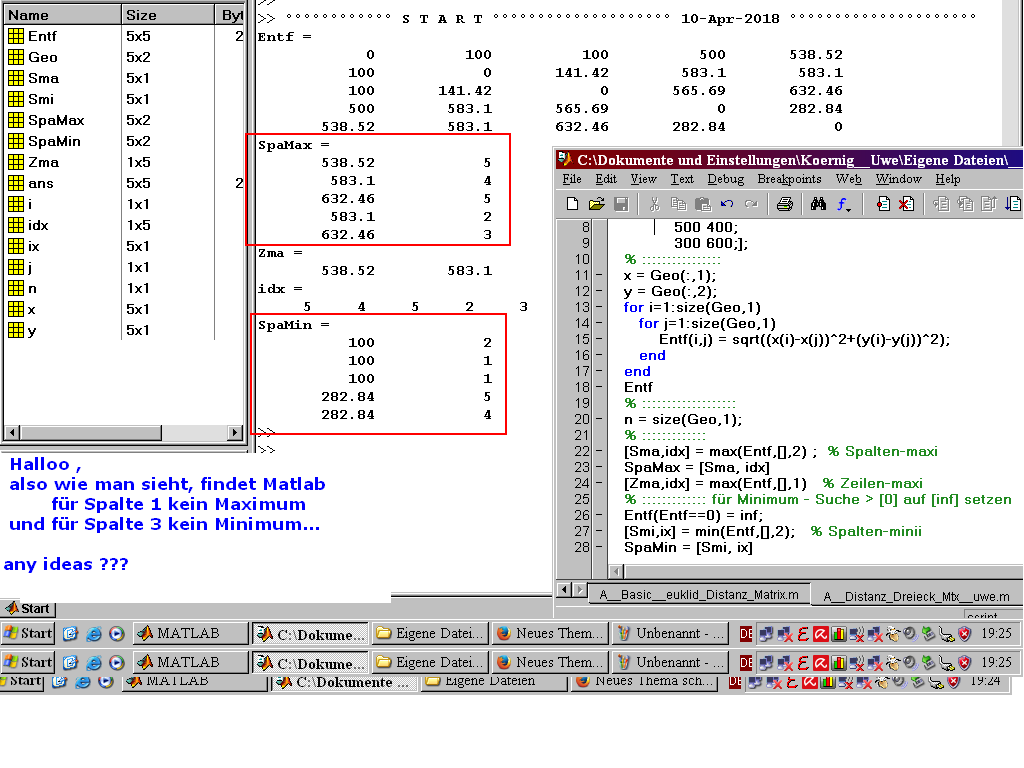Select the Entf variable in workspace list
Viewport: 1024px width, 768px height.
click(42, 36)
